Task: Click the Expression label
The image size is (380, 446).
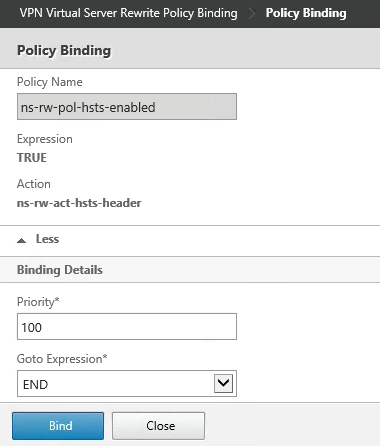Action: pyautogui.click(x=45, y=139)
